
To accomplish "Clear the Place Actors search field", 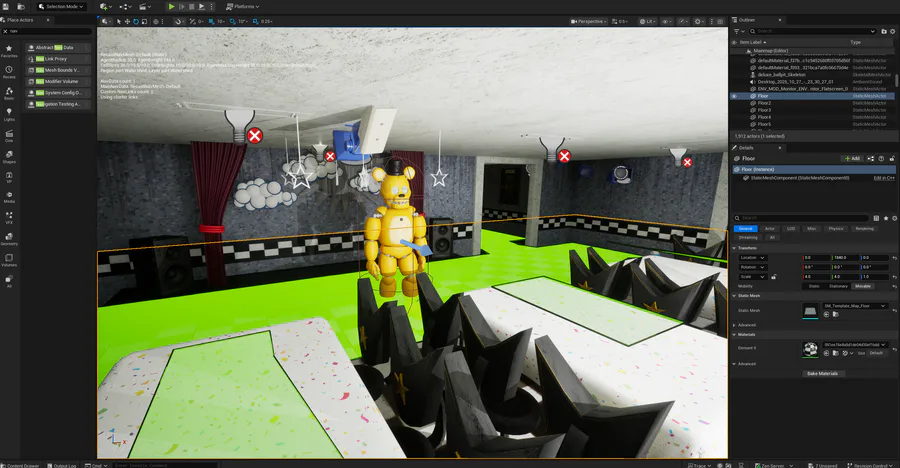I will pyautogui.click(x=5, y=31).
